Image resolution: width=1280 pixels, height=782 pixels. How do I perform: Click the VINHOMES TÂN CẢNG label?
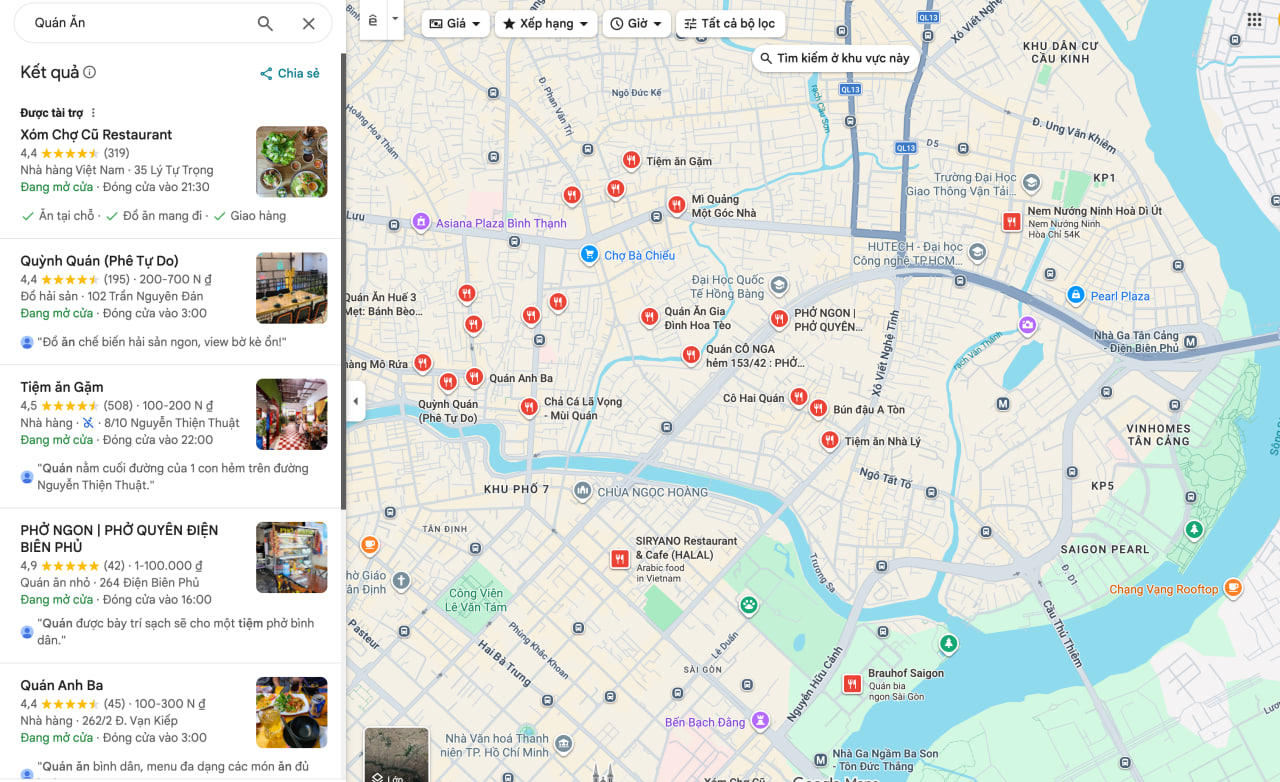click(x=1159, y=435)
